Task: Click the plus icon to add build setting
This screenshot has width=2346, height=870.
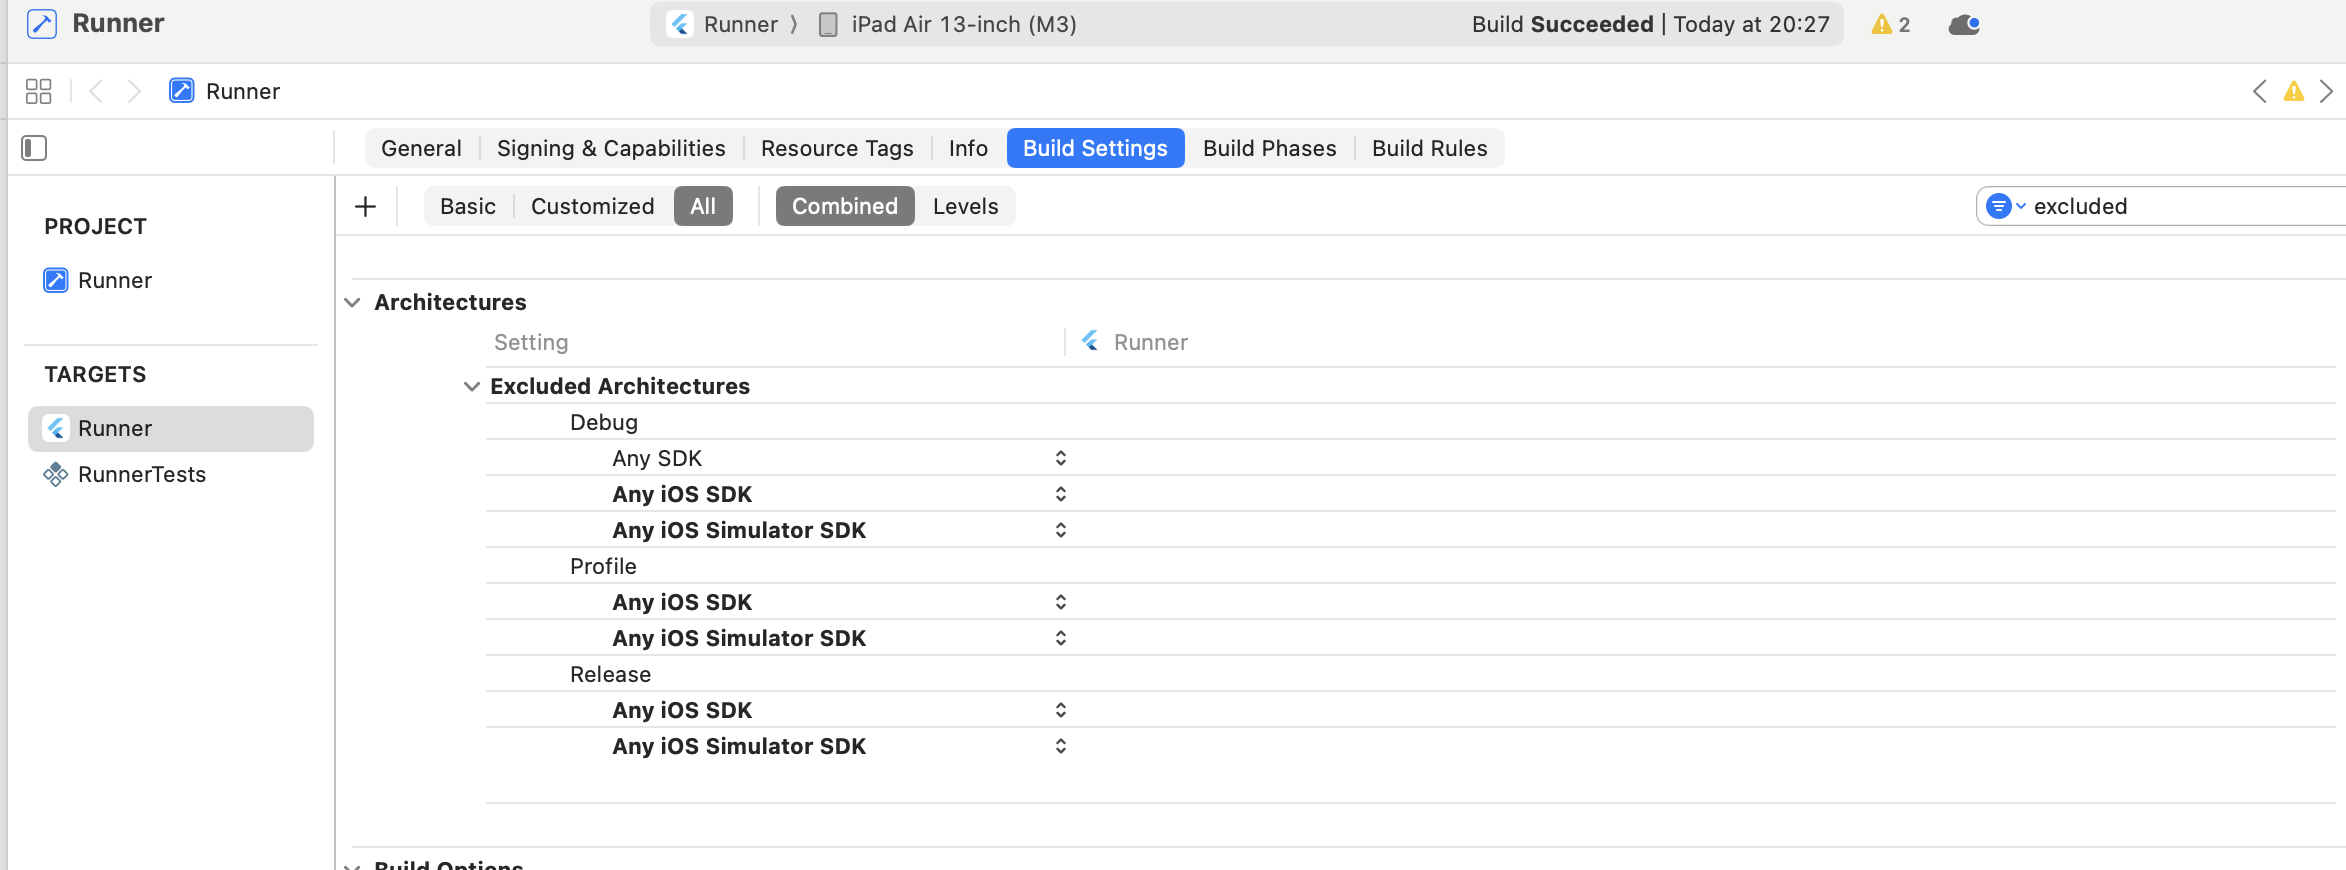Action: coord(366,206)
